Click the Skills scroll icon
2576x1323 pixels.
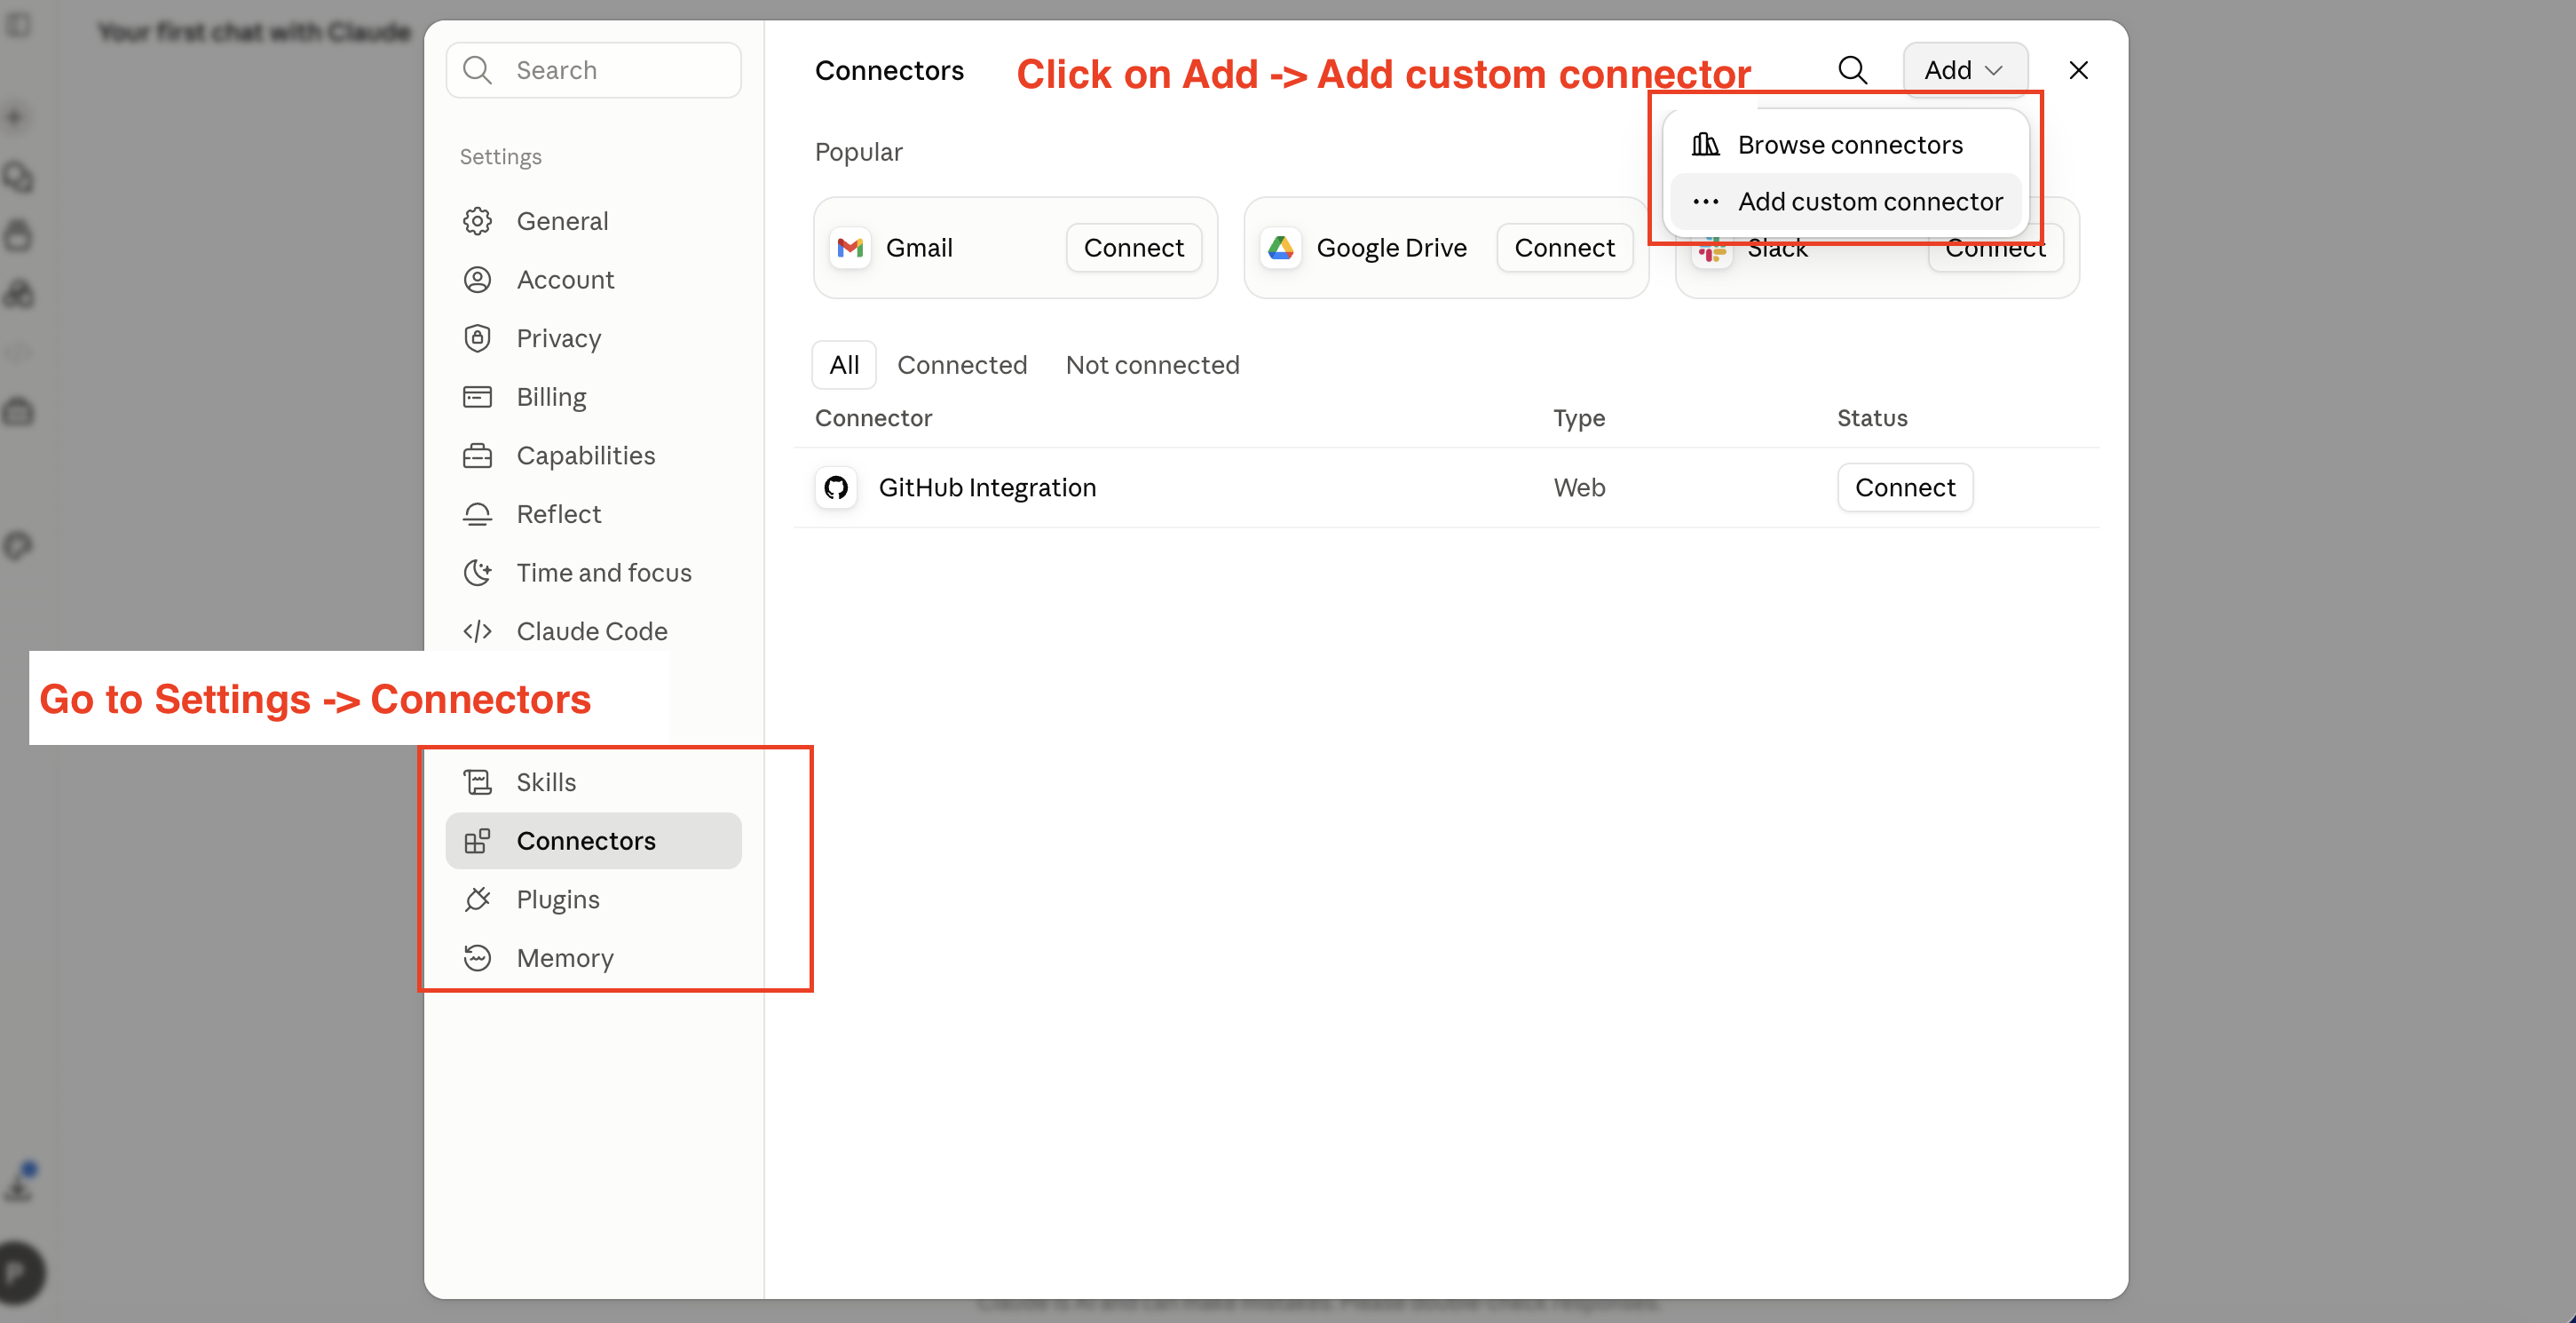478,782
